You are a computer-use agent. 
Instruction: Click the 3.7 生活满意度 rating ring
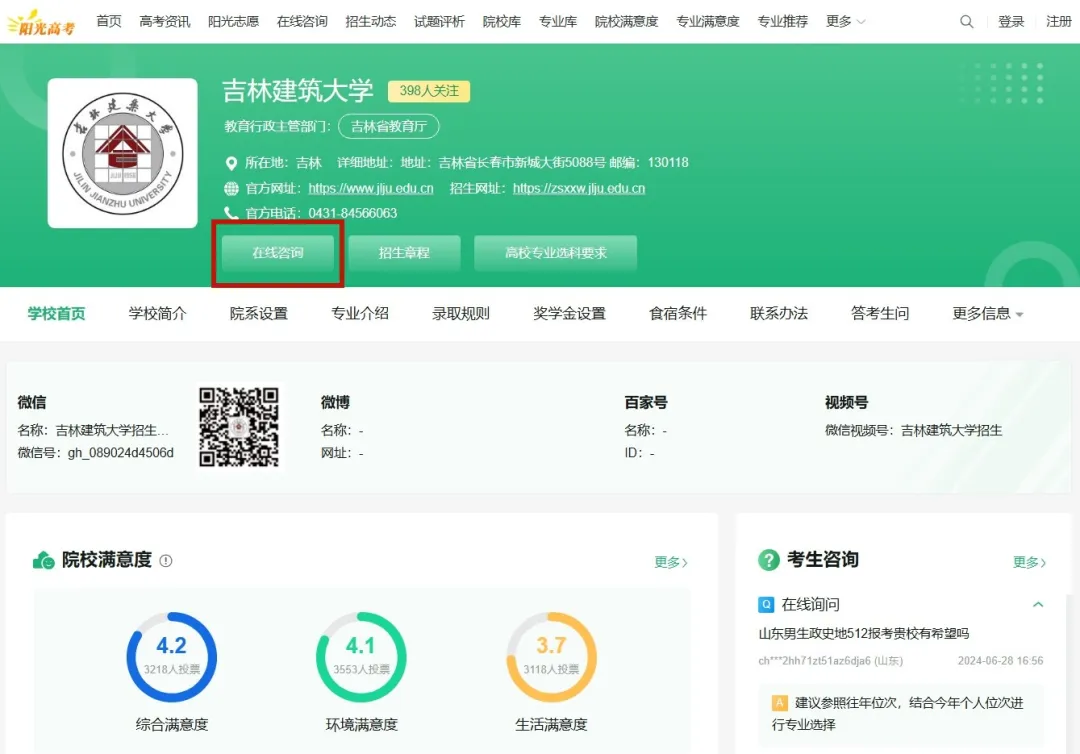(x=551, y=657)
